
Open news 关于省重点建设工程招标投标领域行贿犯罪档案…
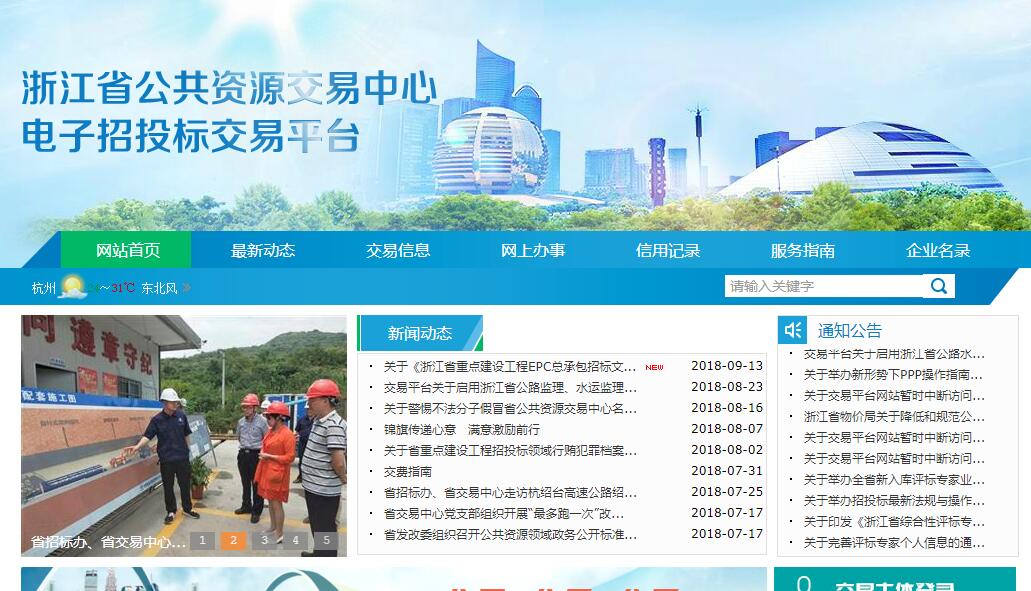[x=510, y=451]
